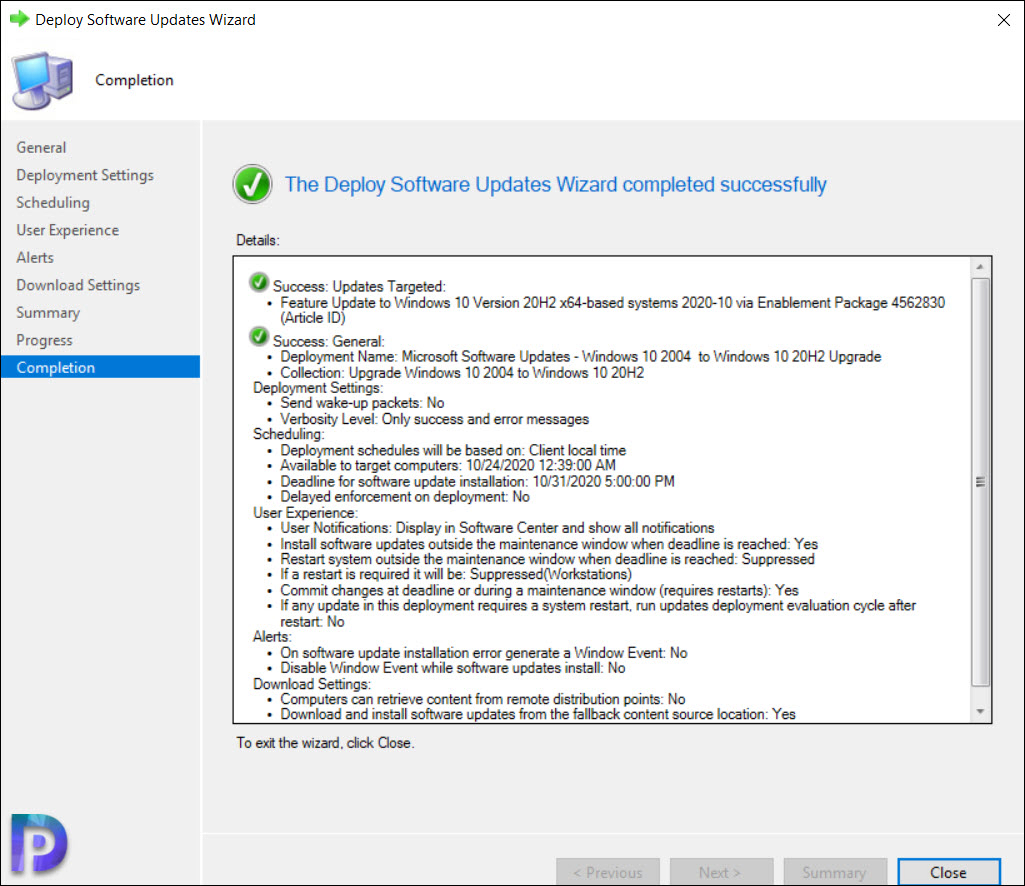This screenshot has height=886, width=1025.
Task: Open the Download Settings step
Action: click(78, 285)
